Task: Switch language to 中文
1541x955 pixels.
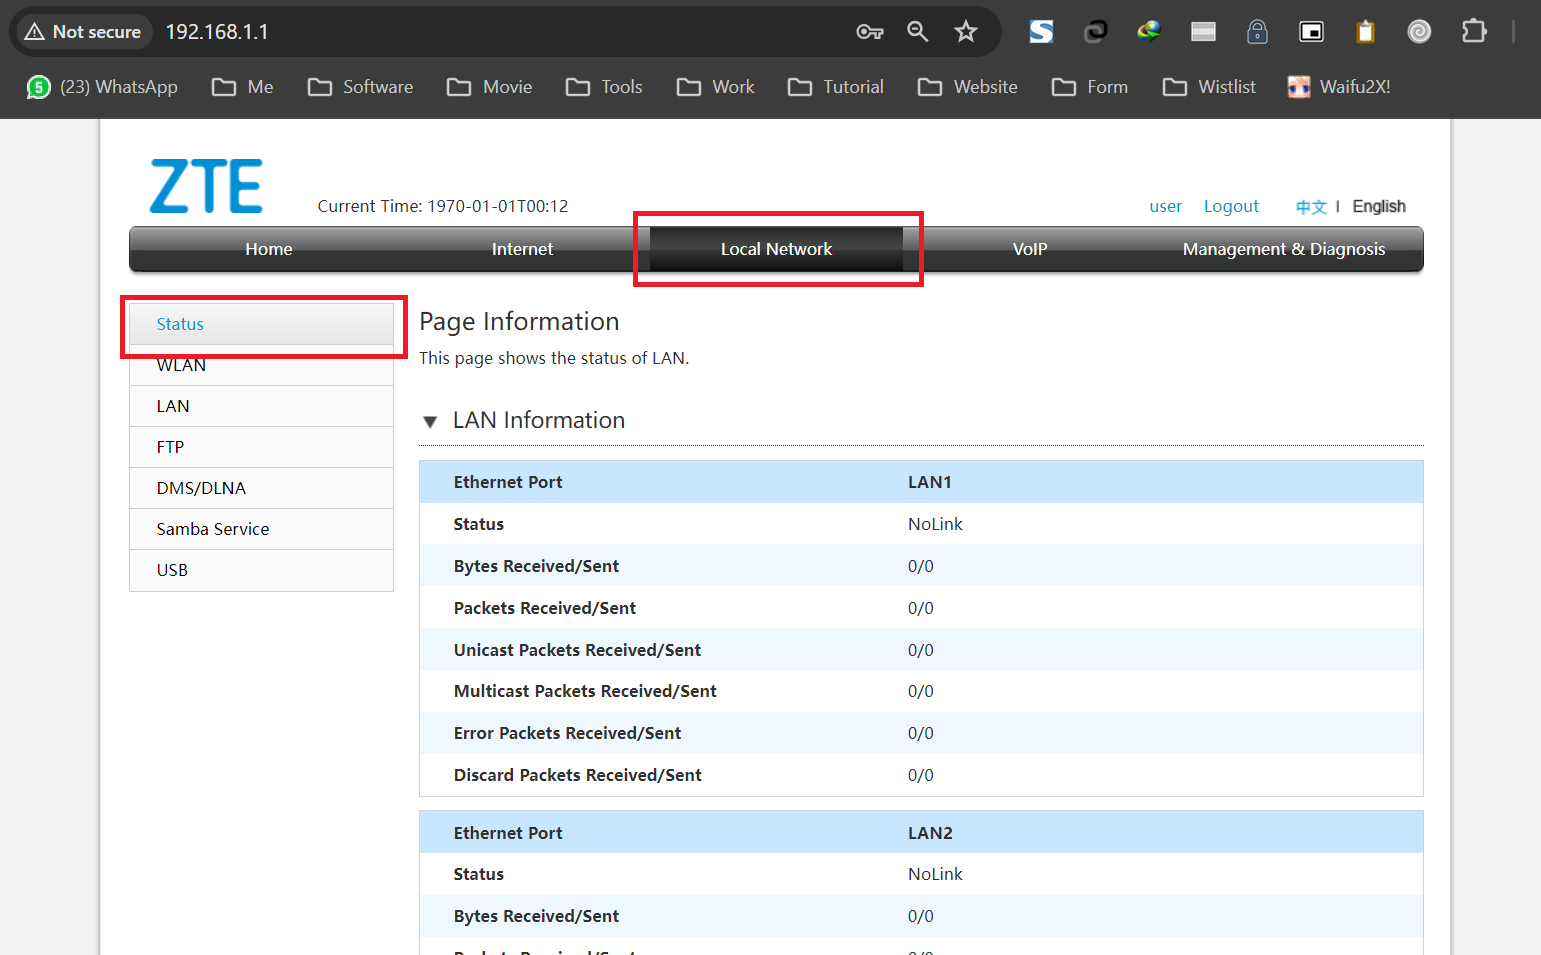Action: click(x=1311, y=207)
